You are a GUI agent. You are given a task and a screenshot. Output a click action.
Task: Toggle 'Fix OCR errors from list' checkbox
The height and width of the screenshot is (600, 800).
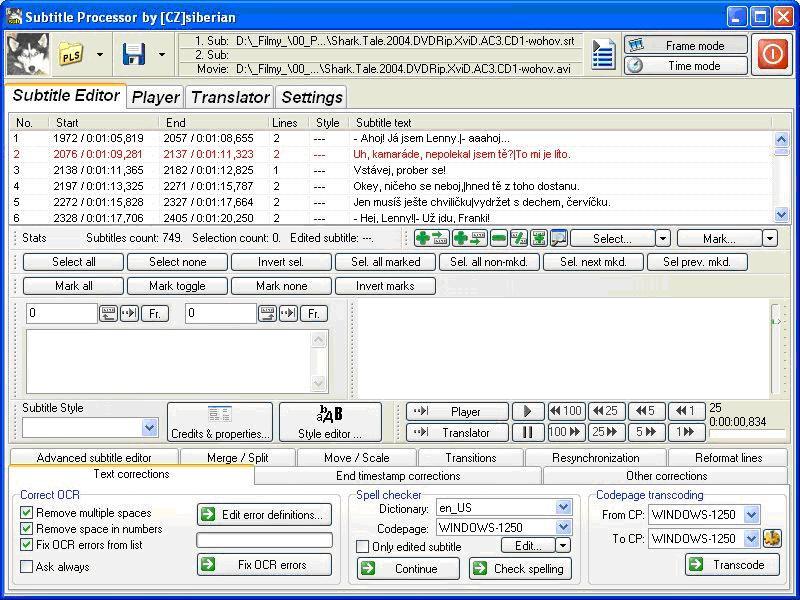coord(27,544)
